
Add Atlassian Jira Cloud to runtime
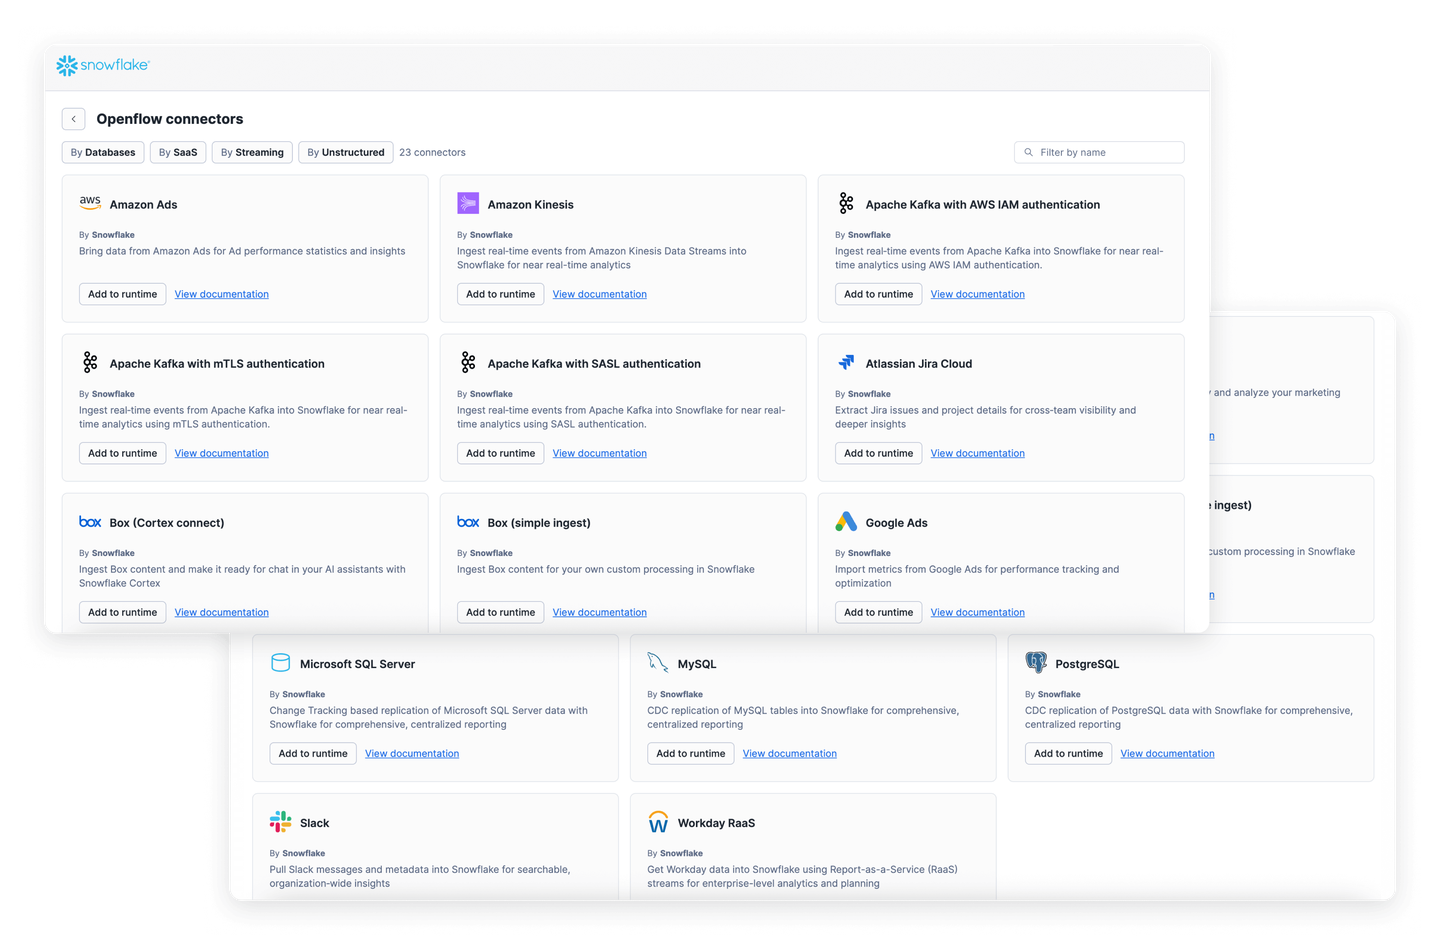pos(879,453)
